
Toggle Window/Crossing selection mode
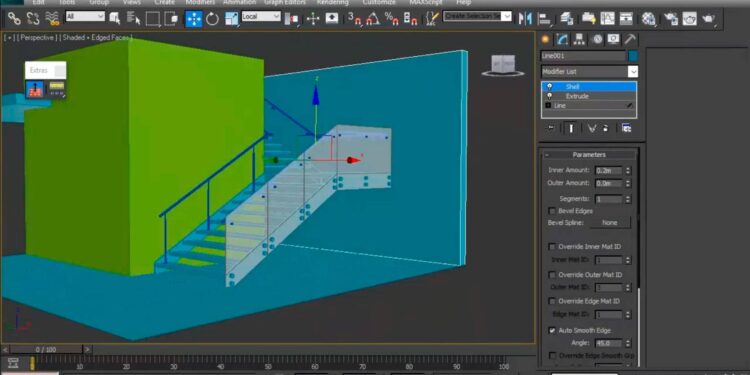coord(171,18)
